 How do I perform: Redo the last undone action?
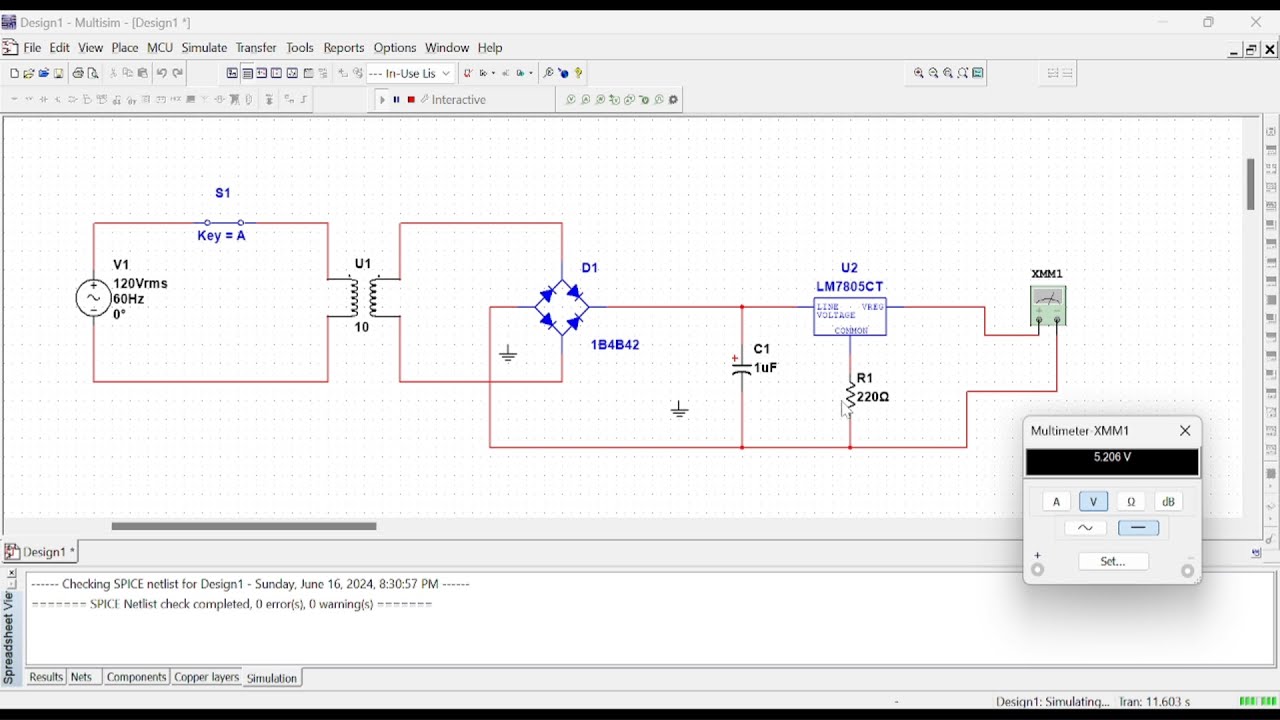pyautogui.click(x=178, y=73)
